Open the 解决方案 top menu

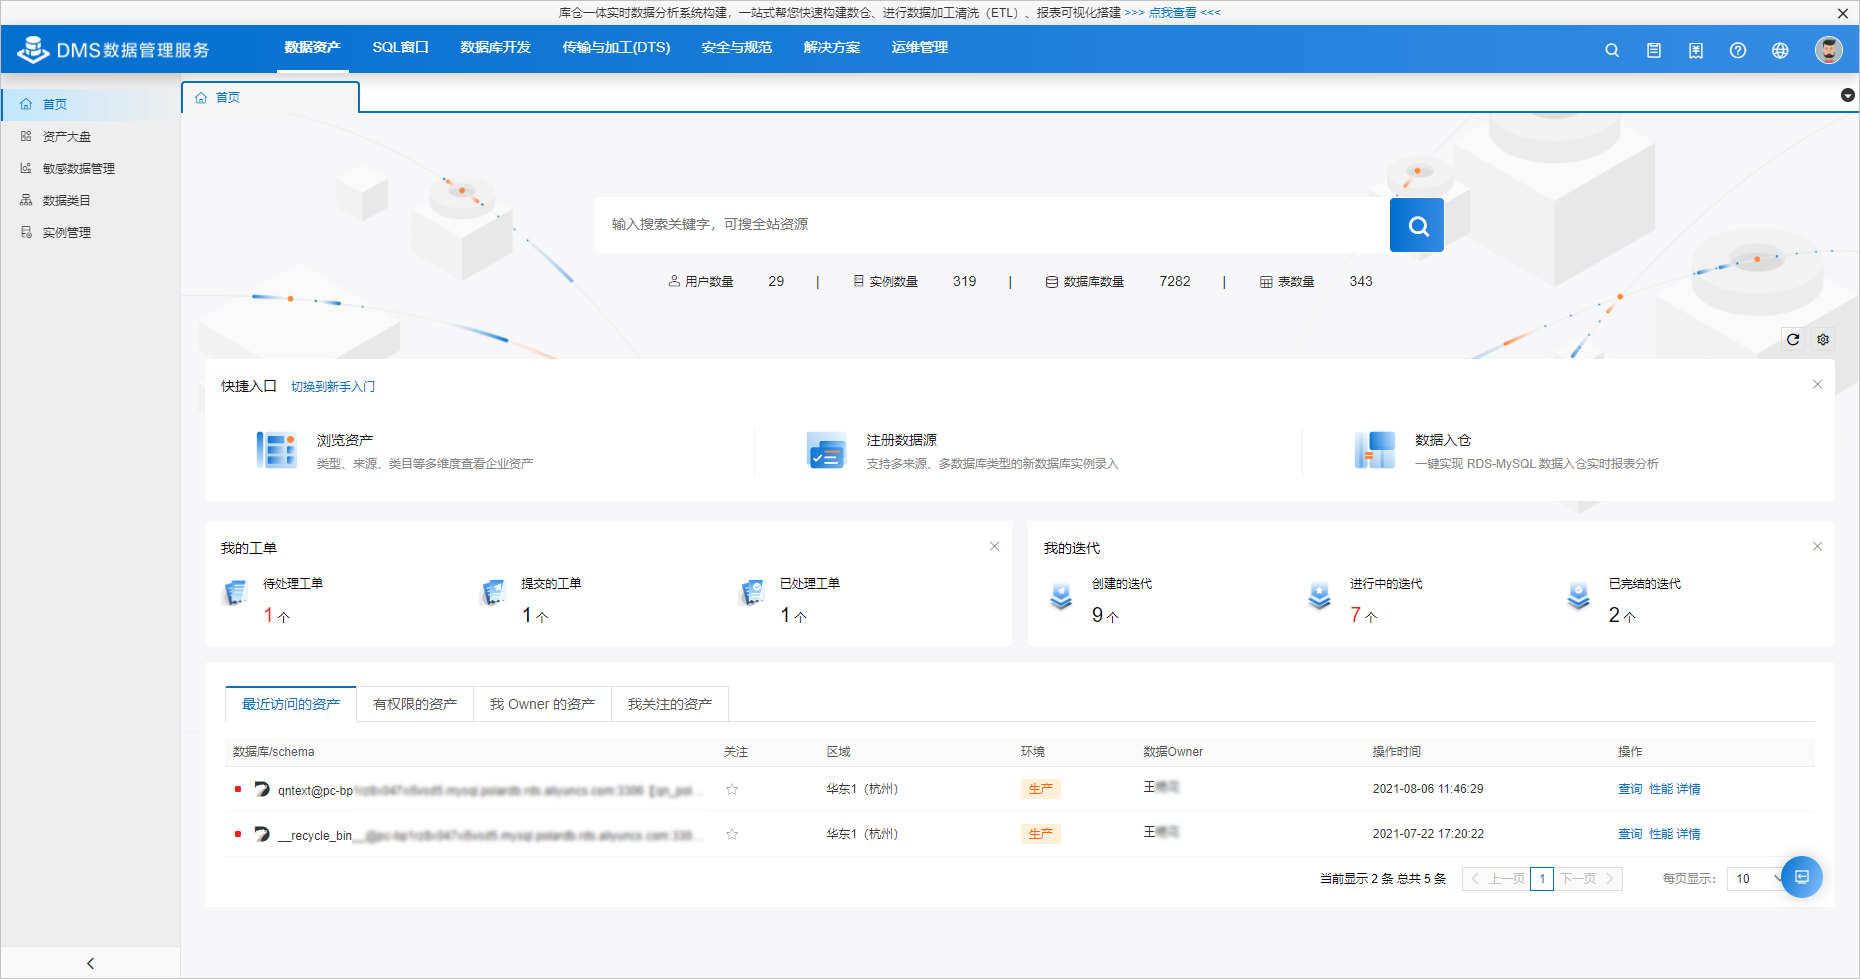coord(831,48)
